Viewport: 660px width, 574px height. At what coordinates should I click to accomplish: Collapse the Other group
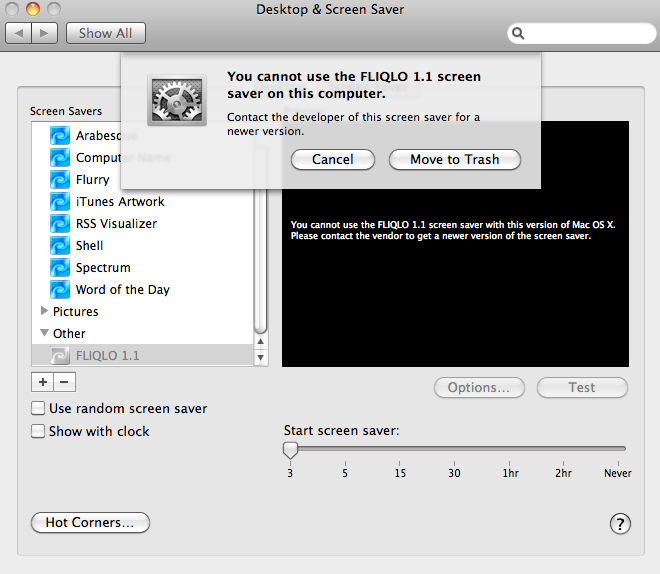pyautogui.click(x=44, y=333)
